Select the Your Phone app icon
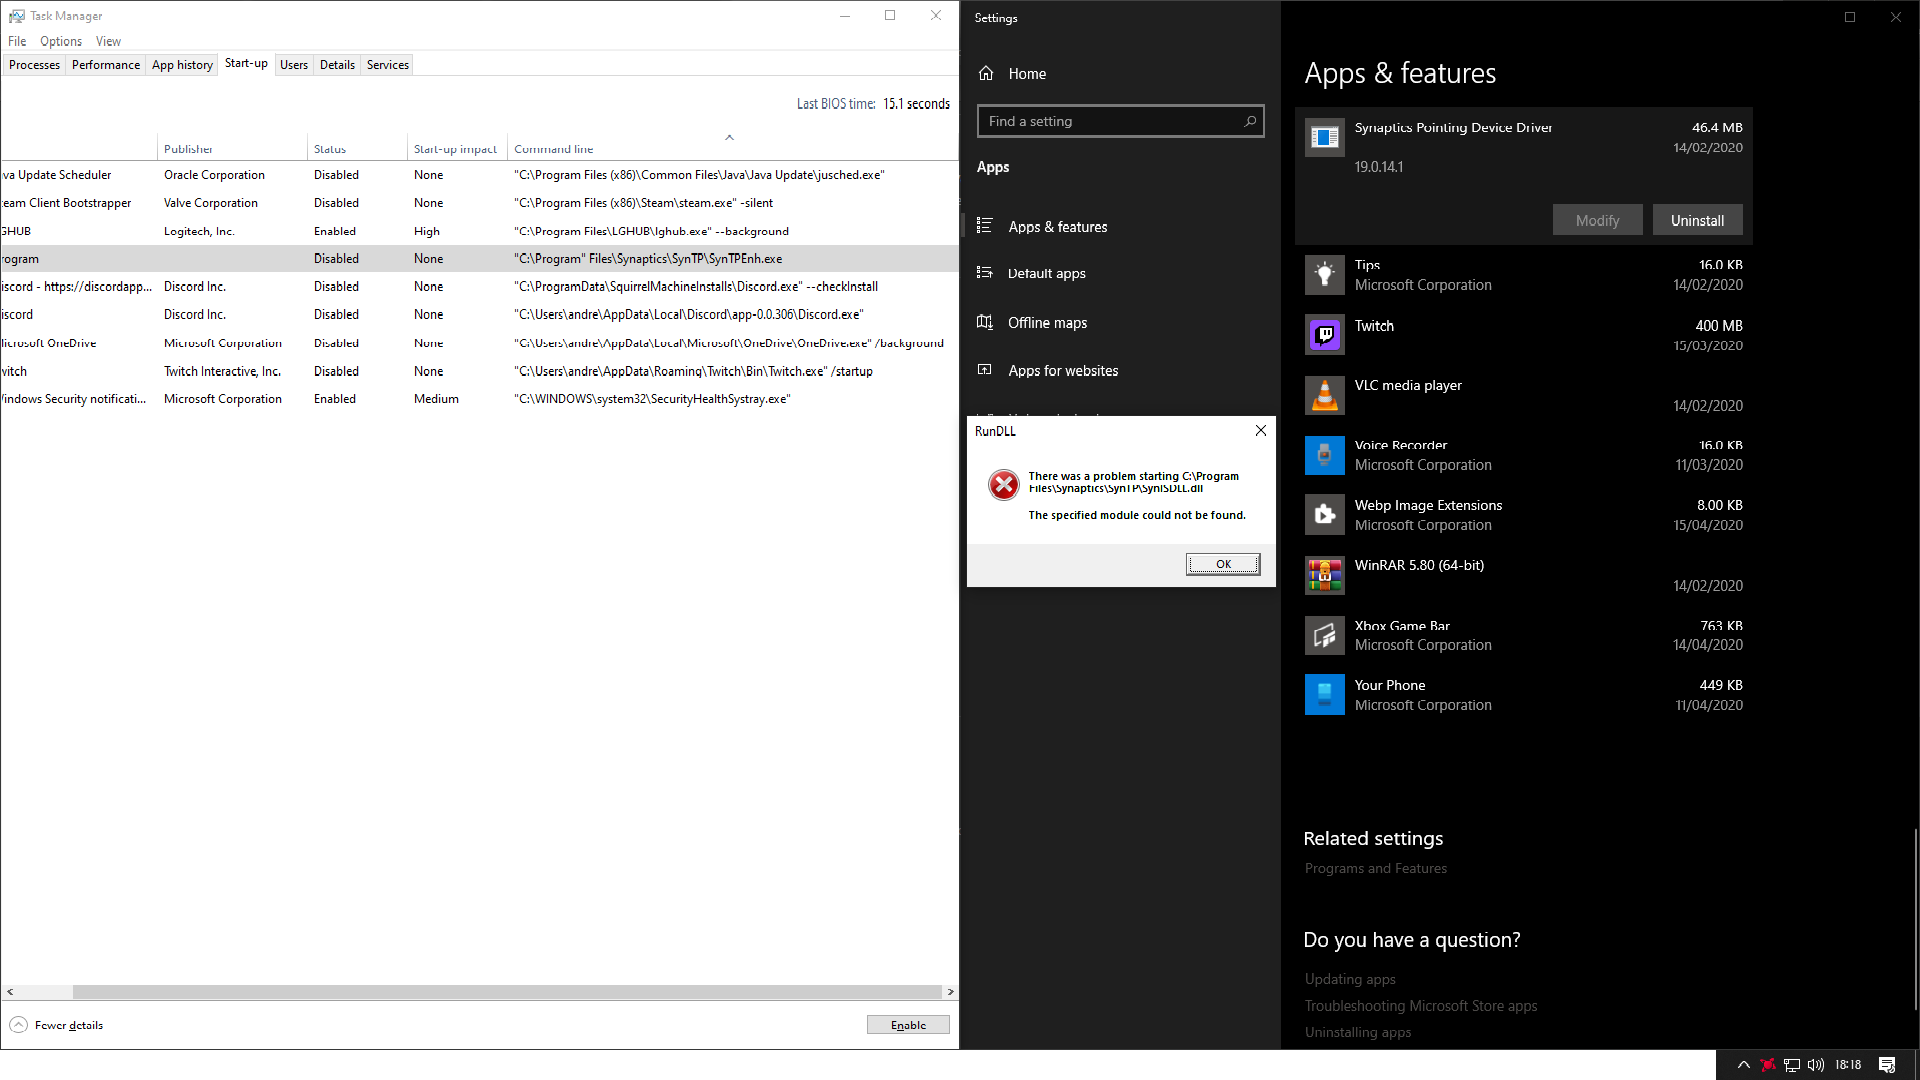 tap(1324, 695)
